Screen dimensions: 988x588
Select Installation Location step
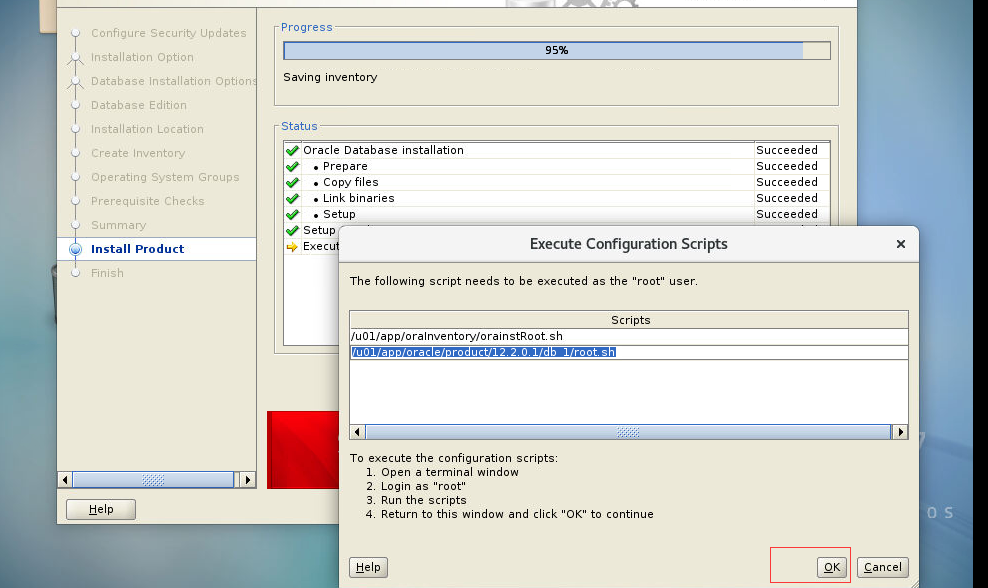[147, 129]
